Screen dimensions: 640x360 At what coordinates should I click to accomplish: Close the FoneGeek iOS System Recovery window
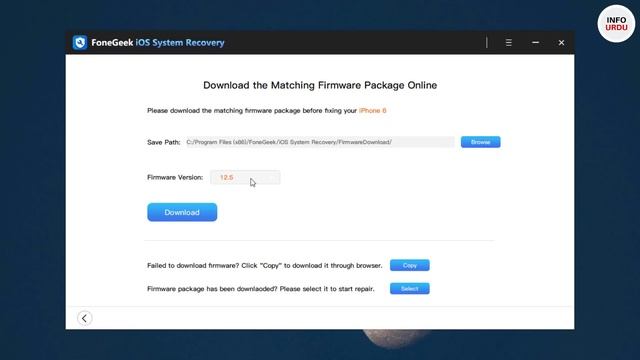(x=561, y=42)
